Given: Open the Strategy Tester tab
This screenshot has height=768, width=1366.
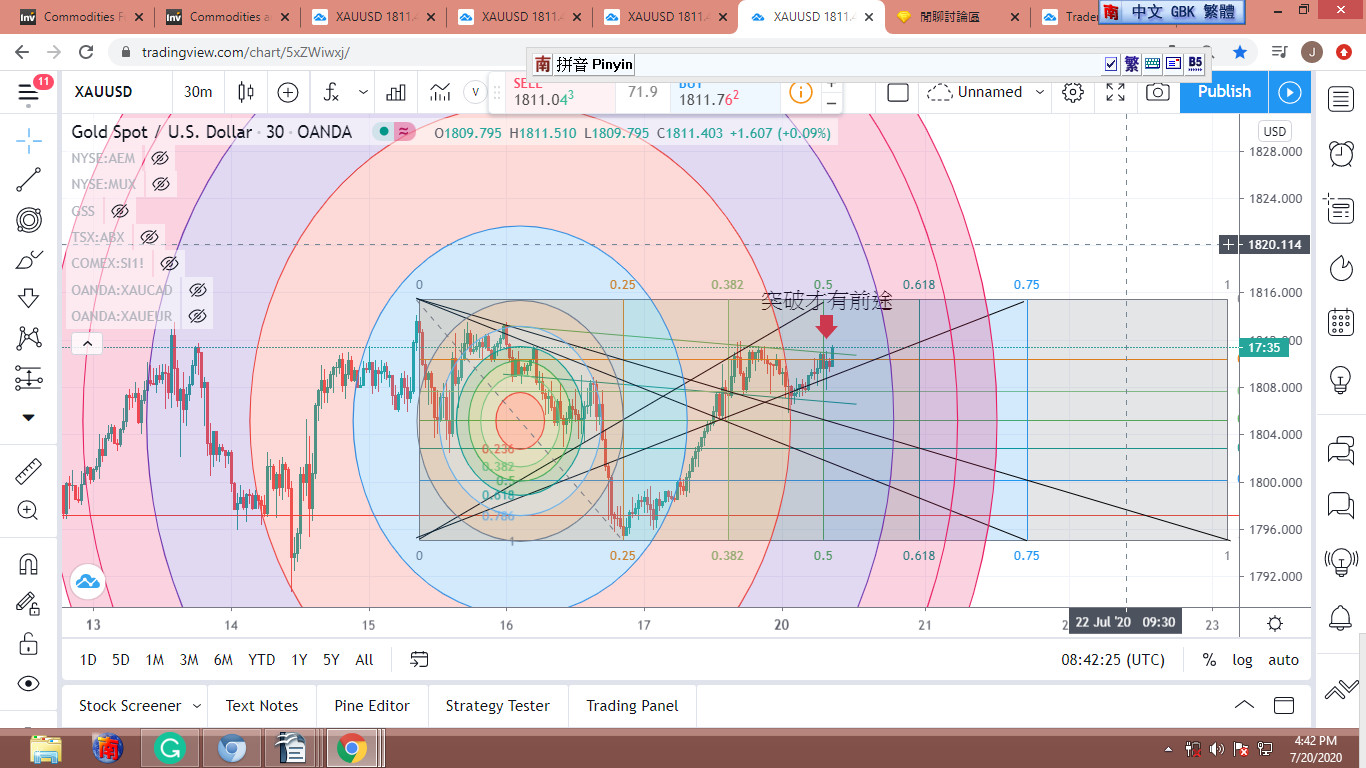Looking at the screenshot, I should 497,706.
